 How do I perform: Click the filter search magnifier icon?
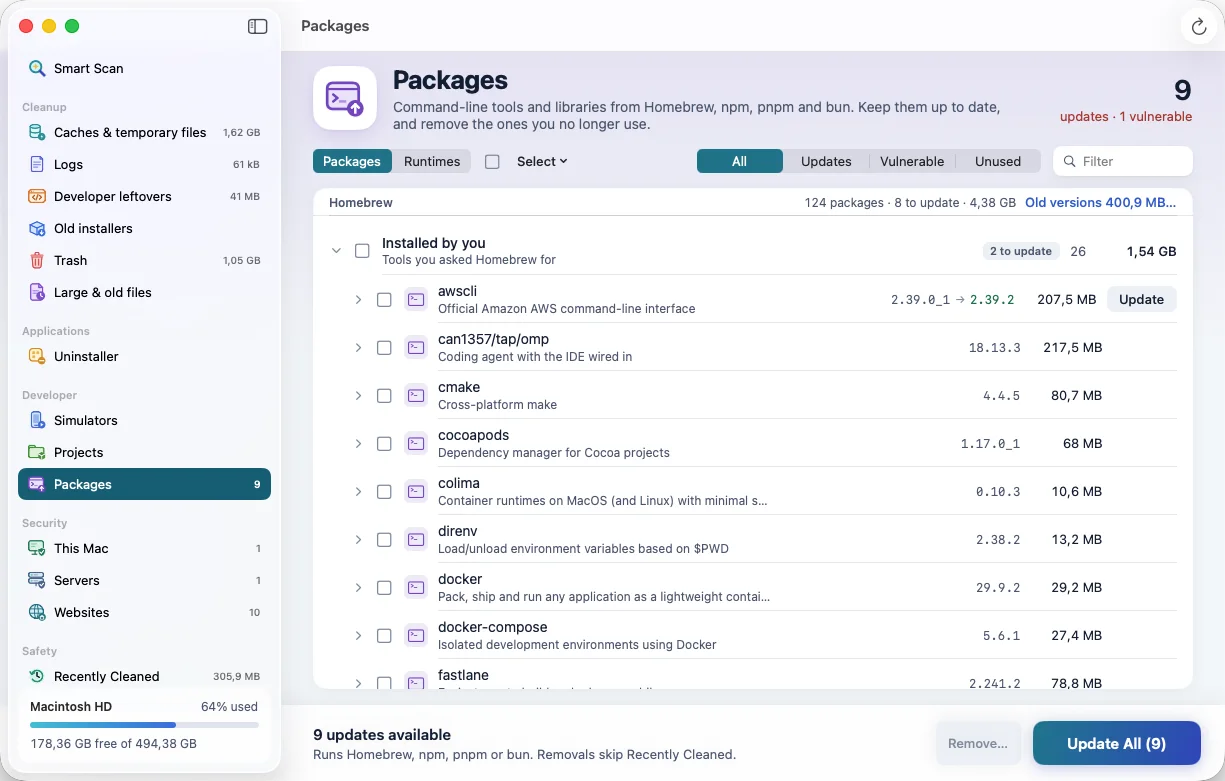1070,161
